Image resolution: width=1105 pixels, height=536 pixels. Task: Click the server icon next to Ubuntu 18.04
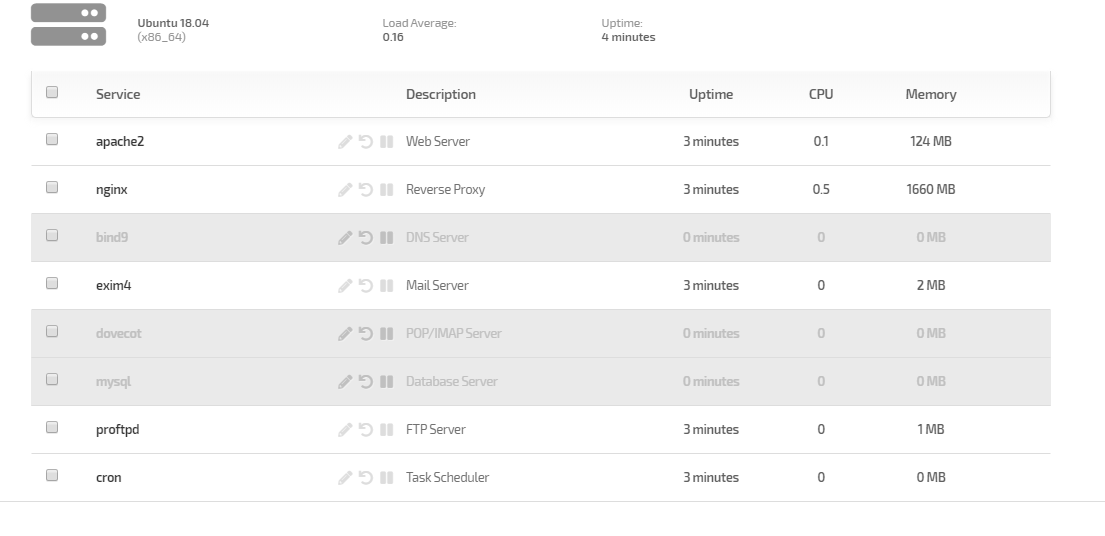click(x=68, y=25)
